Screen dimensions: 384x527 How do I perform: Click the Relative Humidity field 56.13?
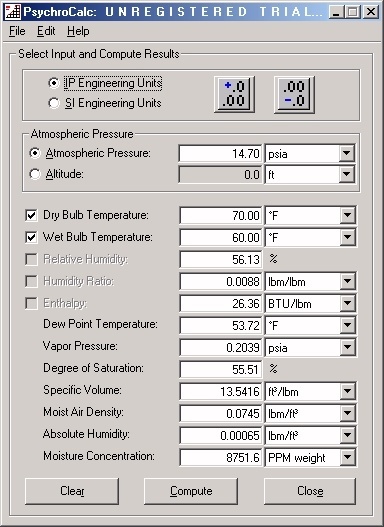pyautogui.click(x=221, y=259)
